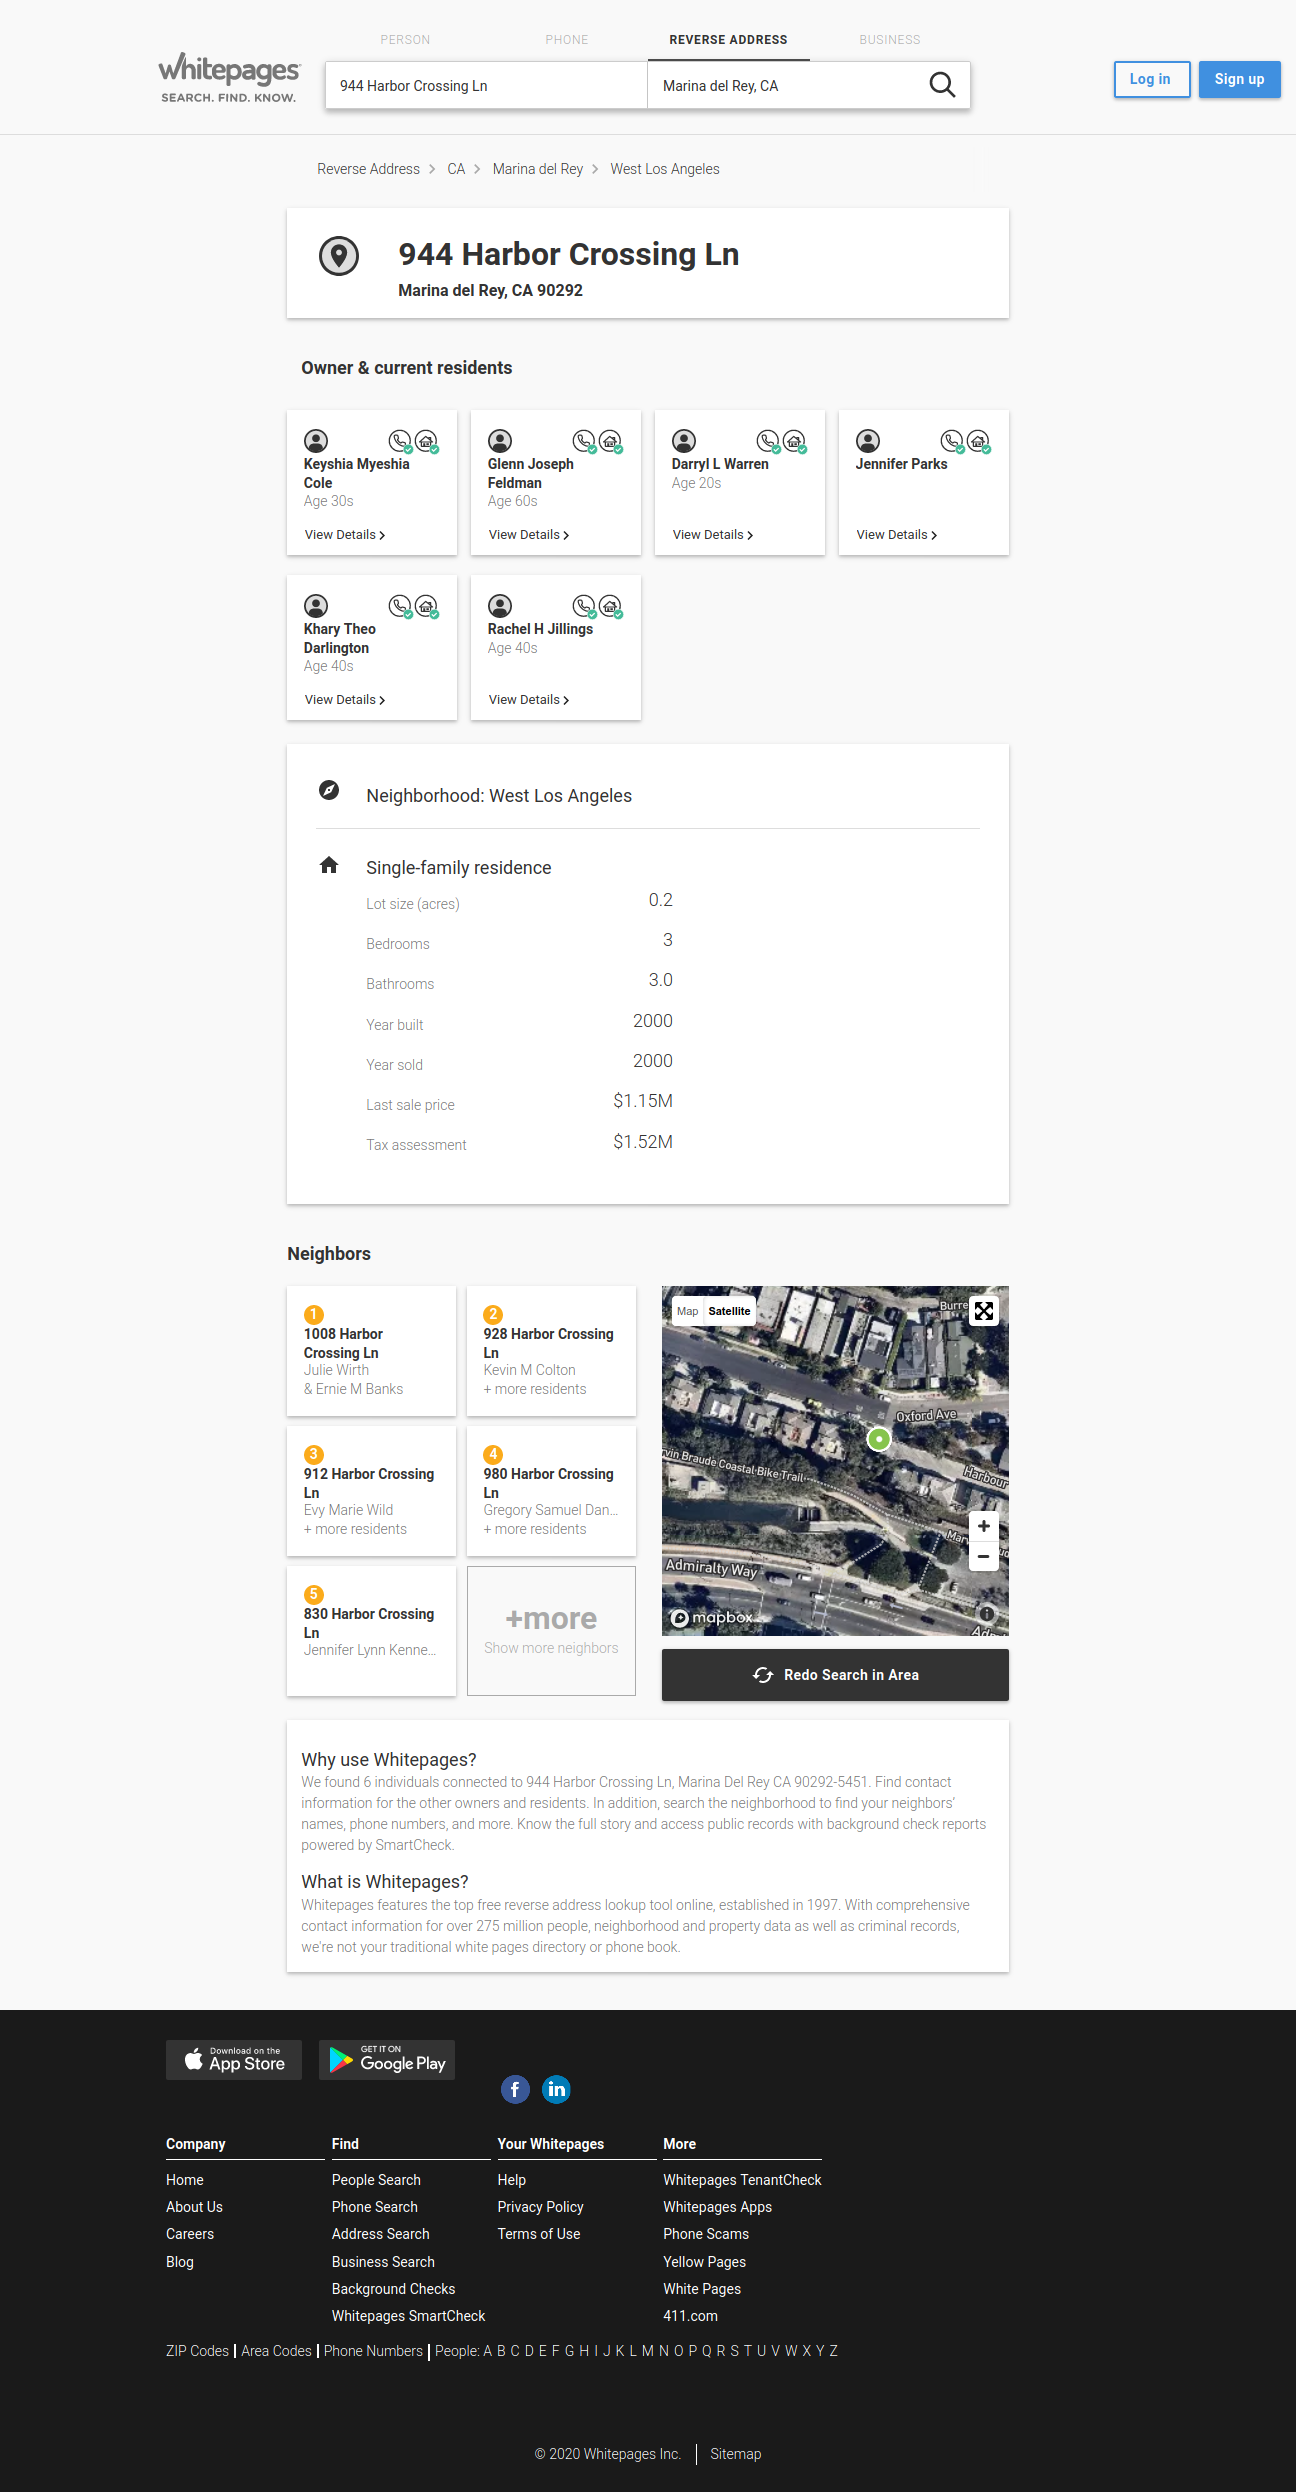This screenshot has width=1296, height=2492.
Task: View Details for Darryl L Warren
Action: coord(713,535)
